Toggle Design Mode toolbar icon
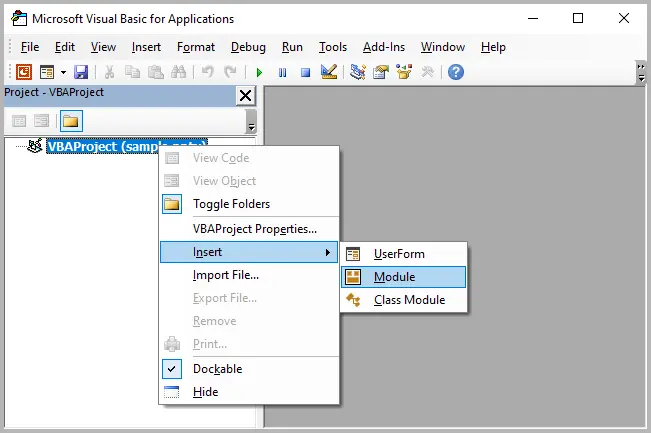The image size is (651, 433). (x=329, y=72)
